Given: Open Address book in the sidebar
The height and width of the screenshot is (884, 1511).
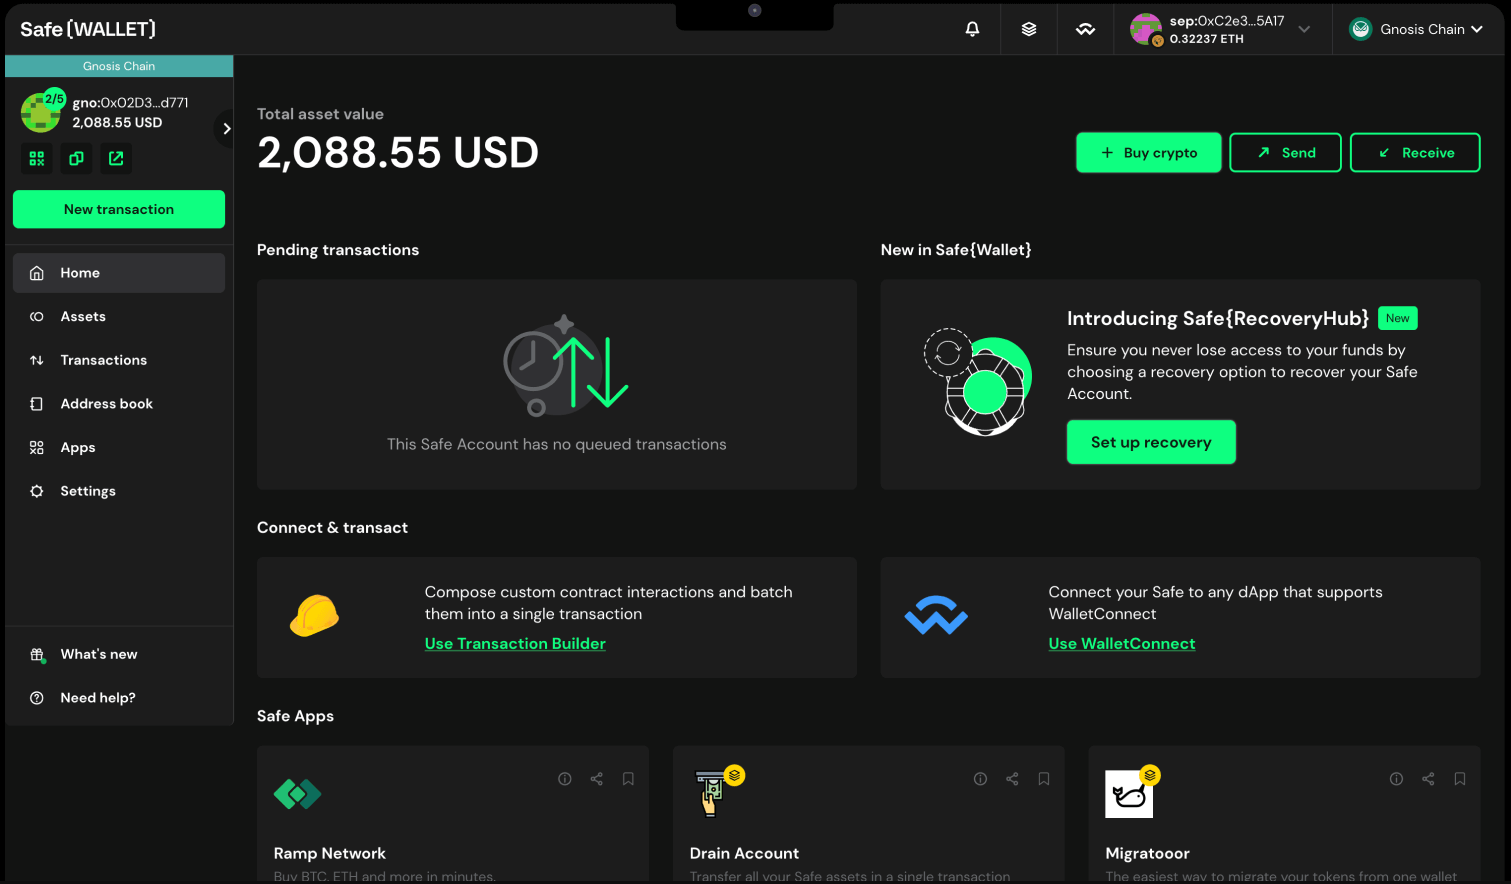Looking at the screenshot, I should 106,404.
